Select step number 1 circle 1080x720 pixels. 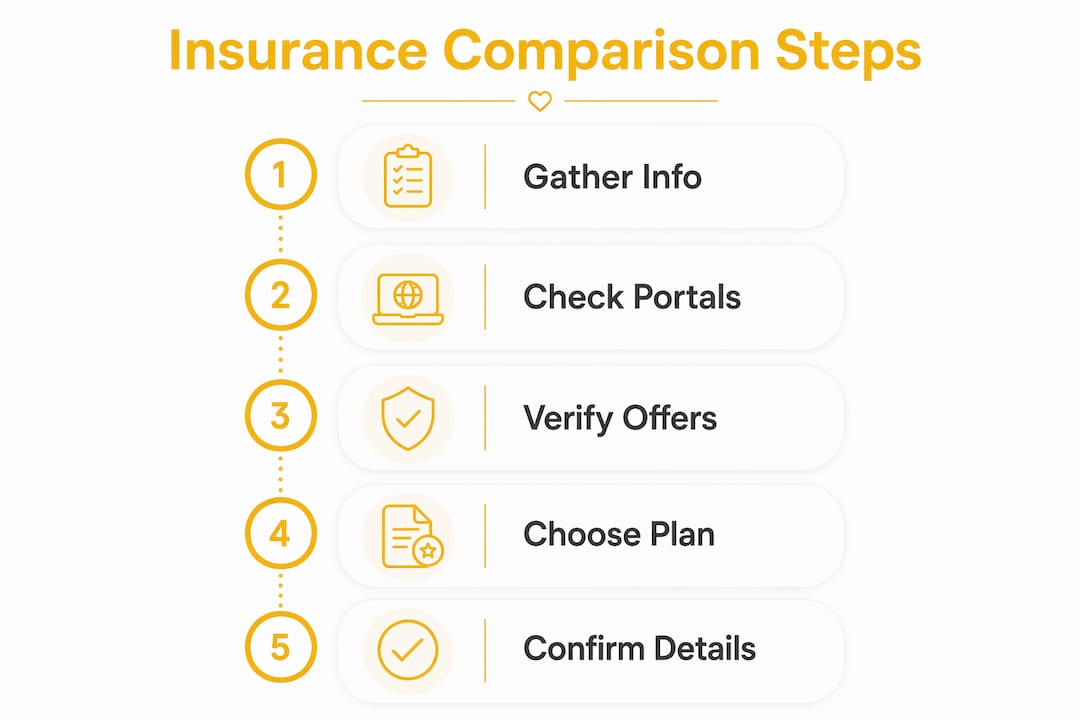pyautogui.click(x=280, y=174)
